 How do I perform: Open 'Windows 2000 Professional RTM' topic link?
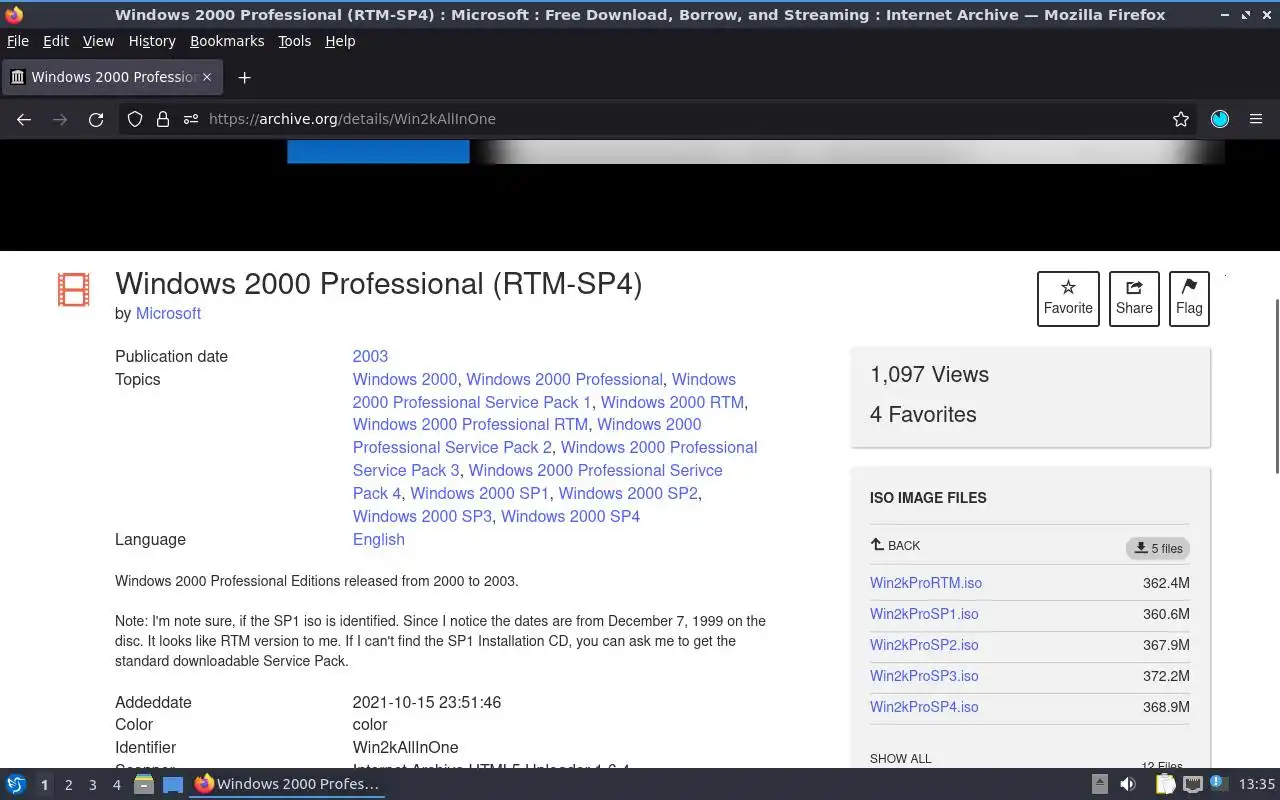pos(470,424)
